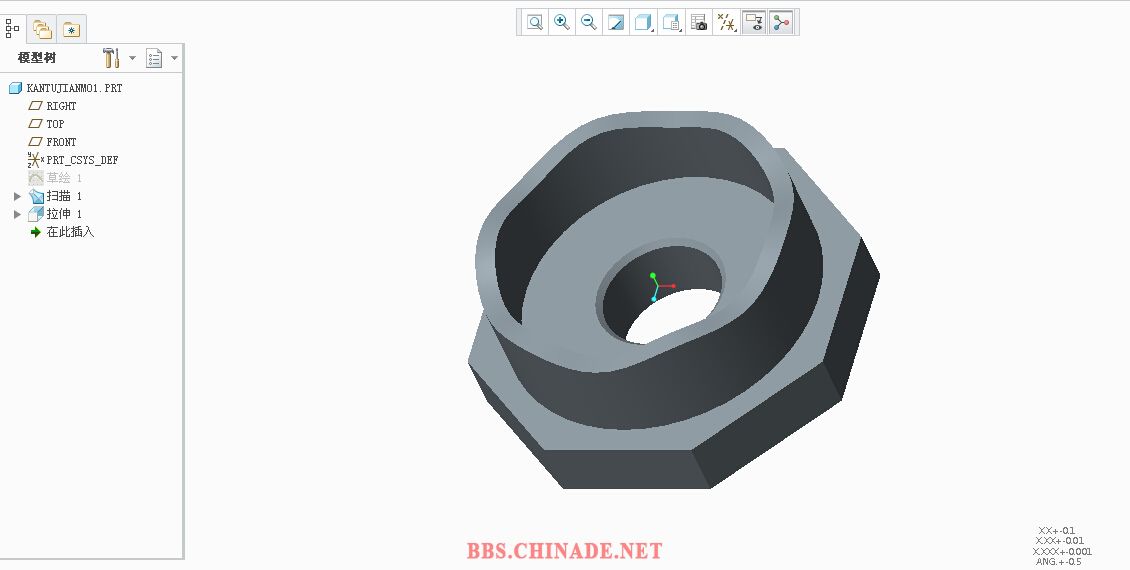Image resolution: width=1130 pixels, height=570 pixels.
Task: Switch to the Folder Browser tab
Action: tap(43, 30)
